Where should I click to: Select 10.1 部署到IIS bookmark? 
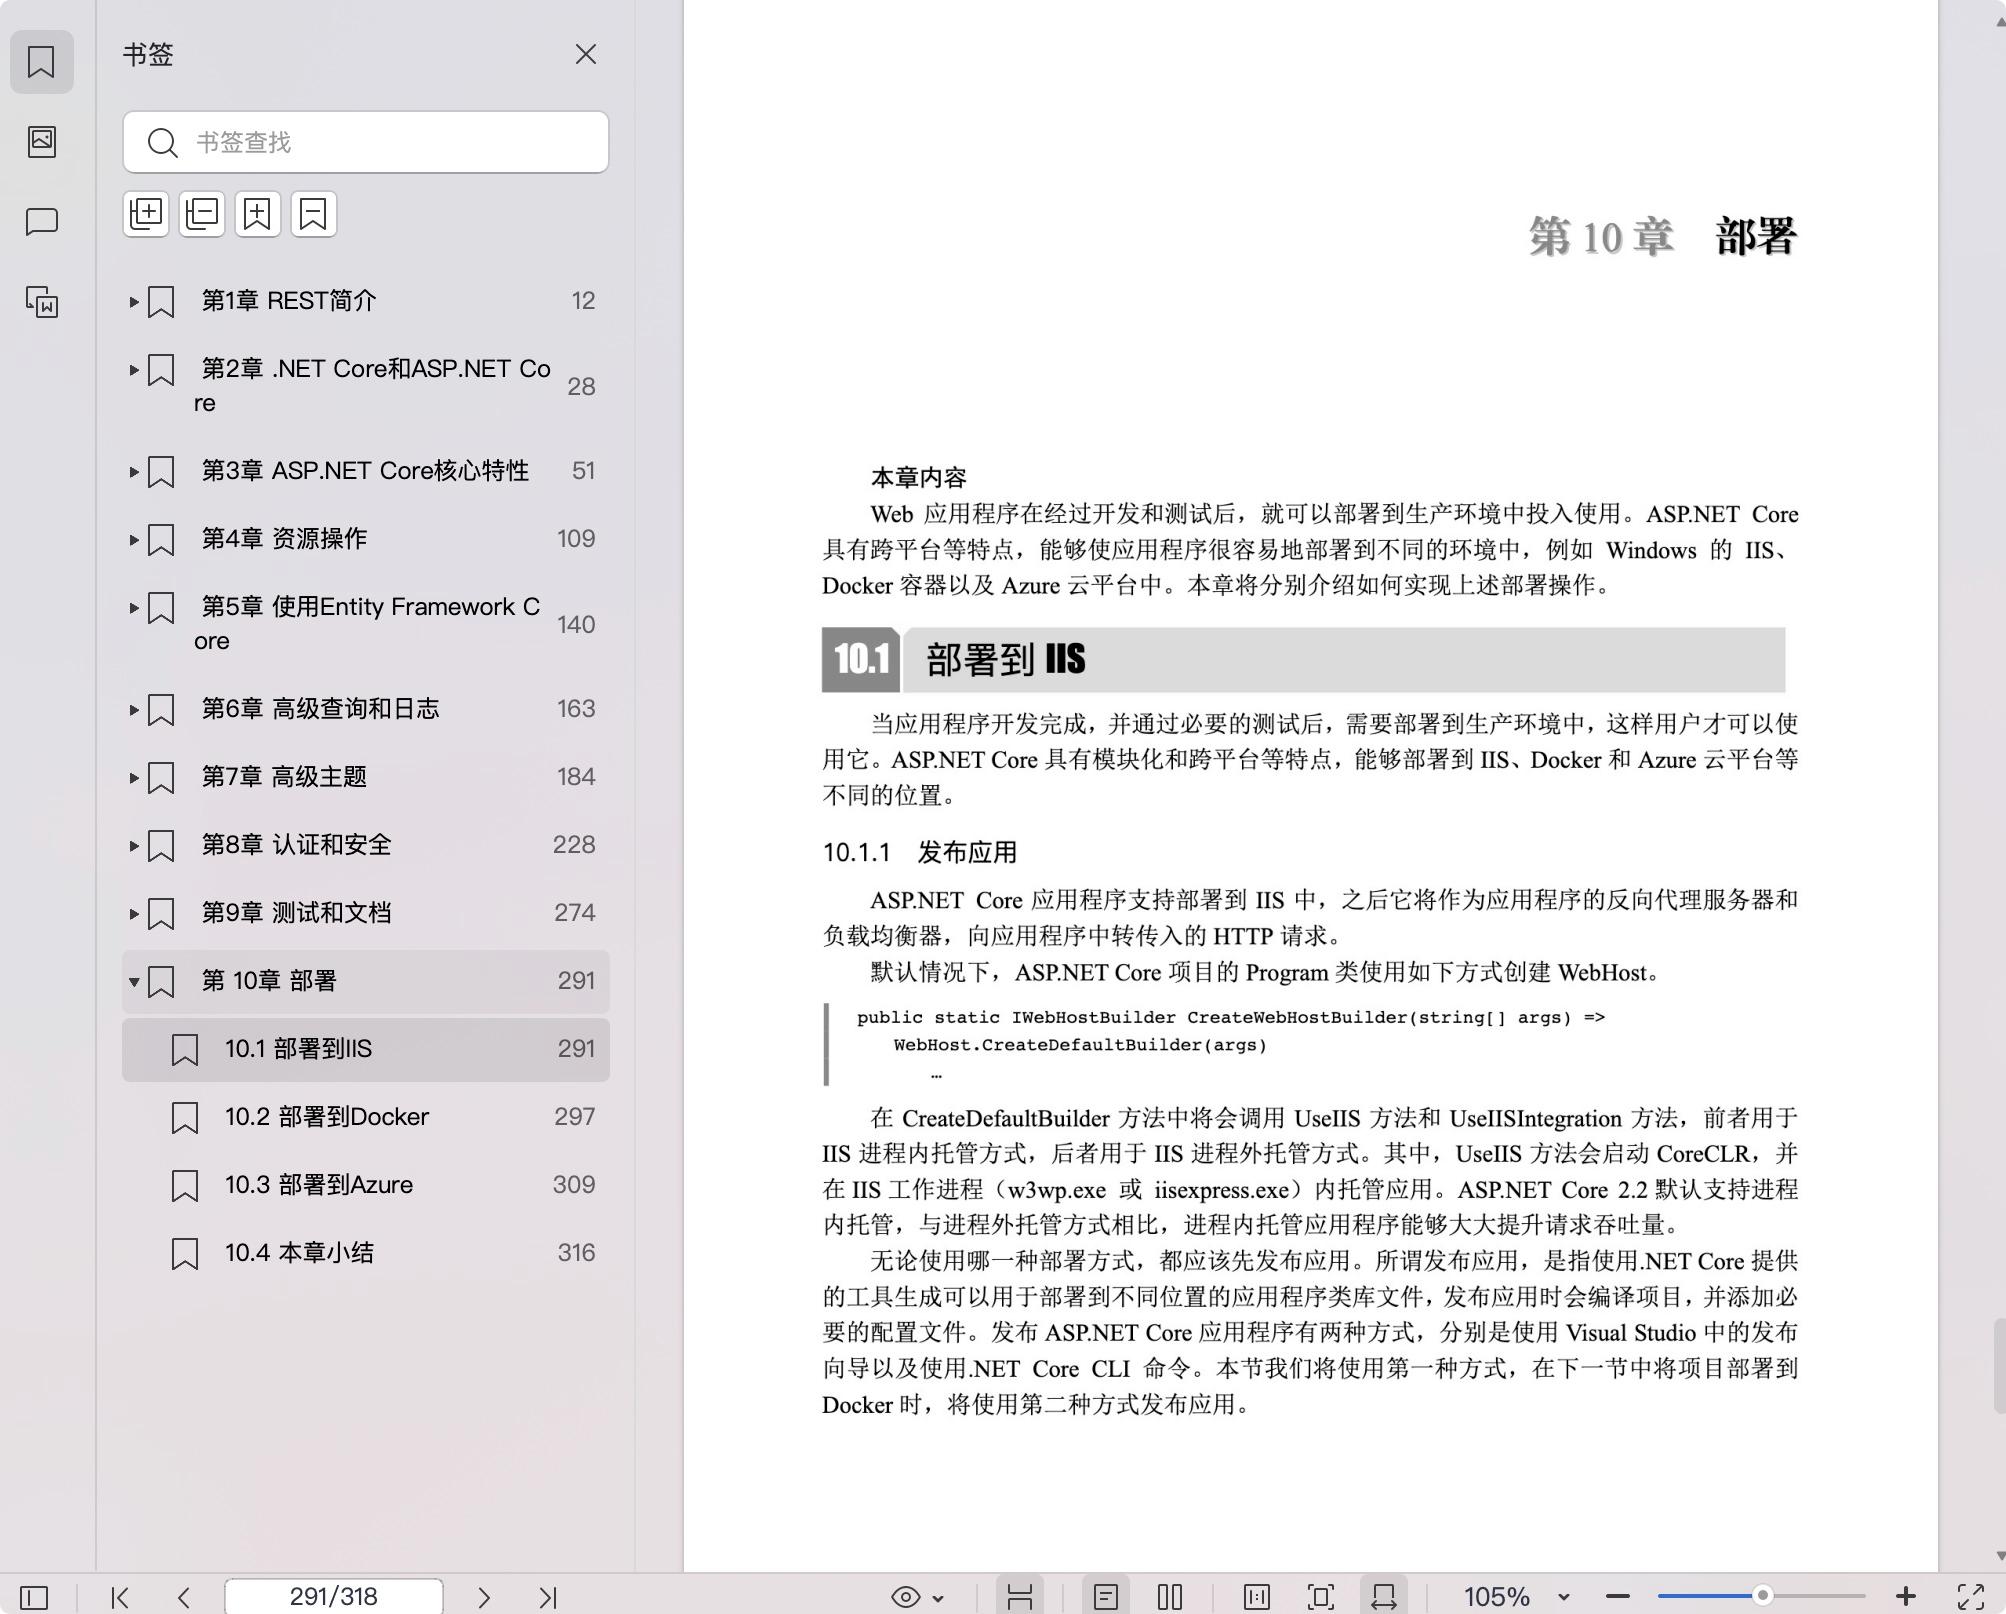click(366, 1049)
